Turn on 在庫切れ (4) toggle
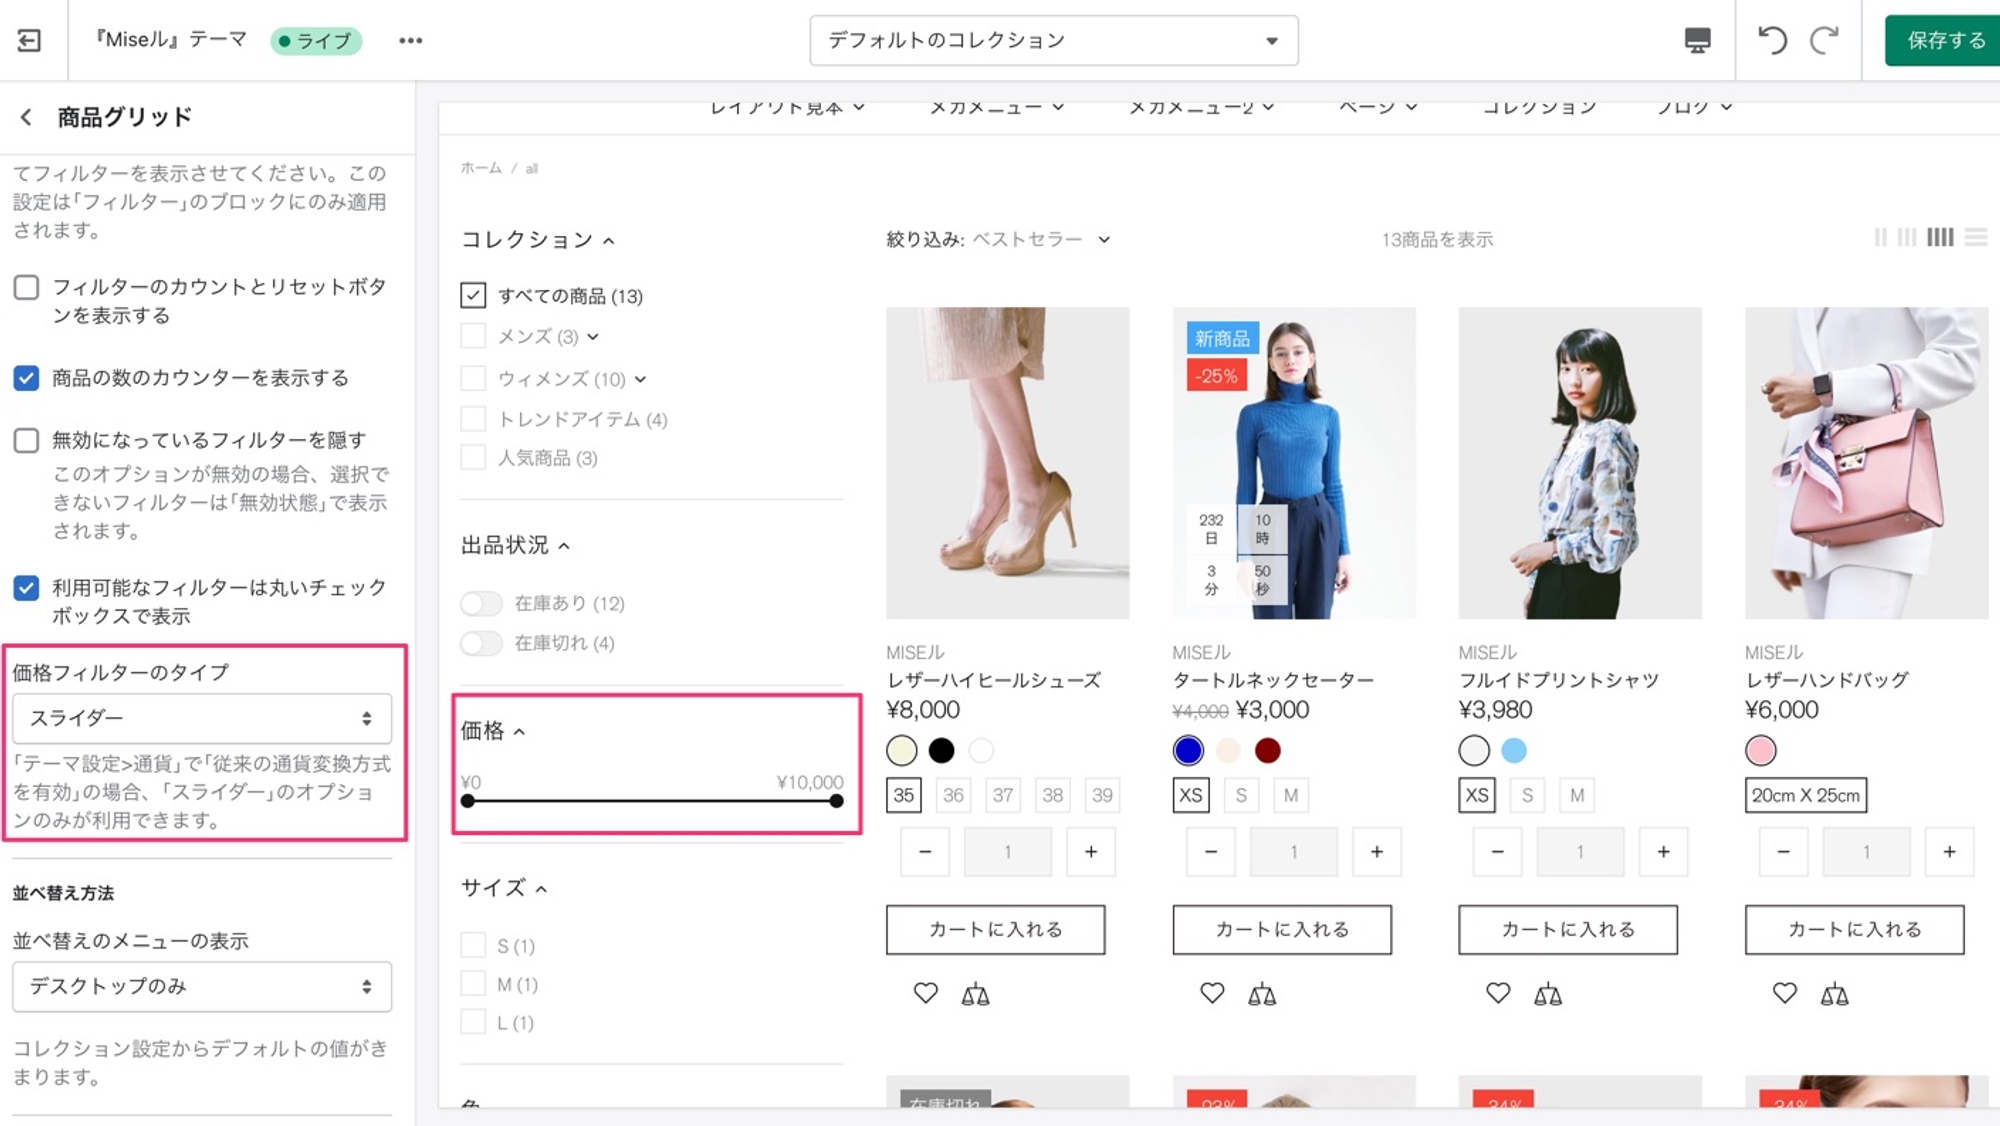The width and height of the screenshot is (2000, 1126). 481,643
